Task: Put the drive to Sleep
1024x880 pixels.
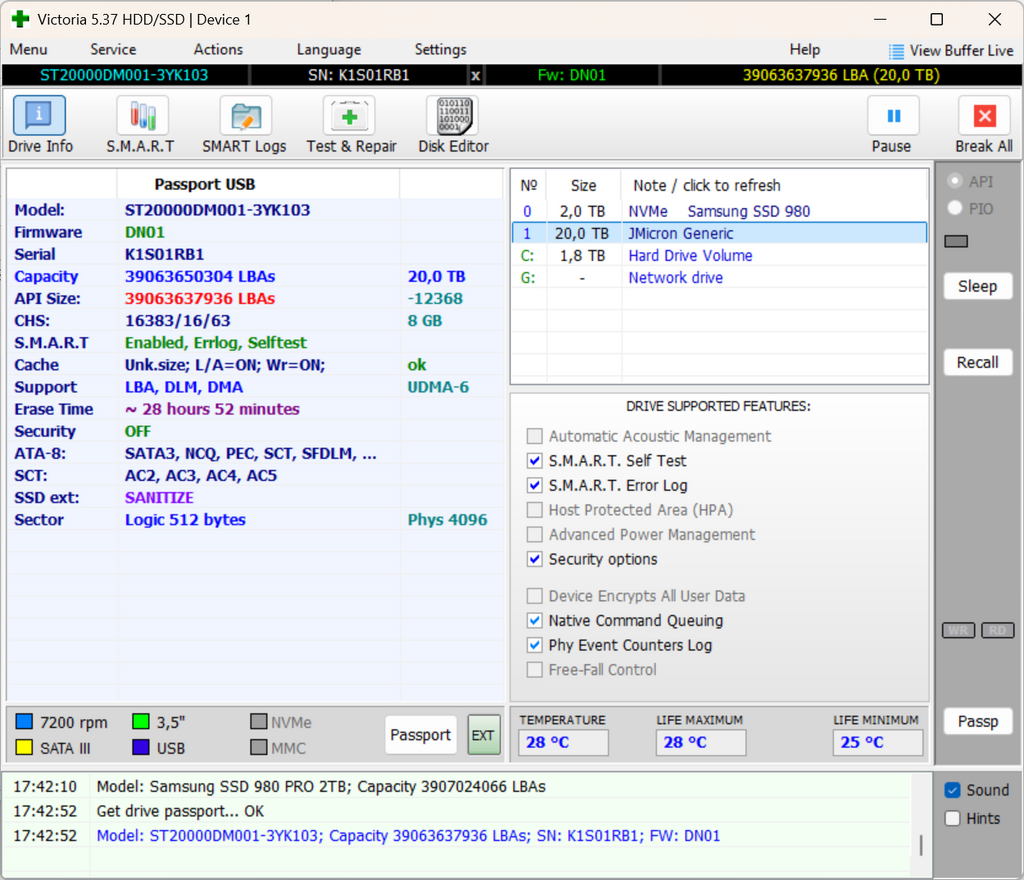Action: coord(977,286)
